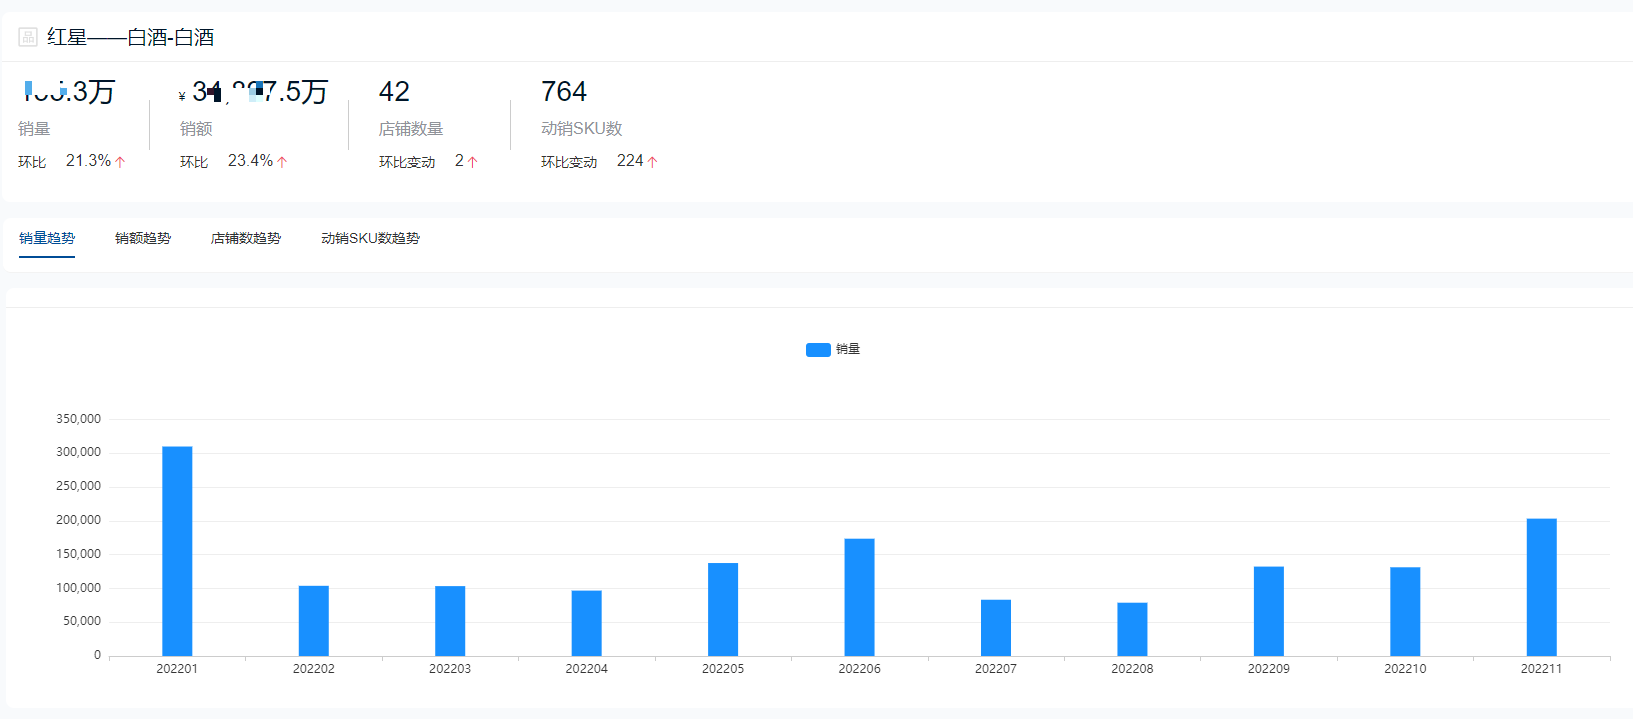
Task: Click the 202204 x-axis label
Action: pyautogui.click(x=586, y=669)
